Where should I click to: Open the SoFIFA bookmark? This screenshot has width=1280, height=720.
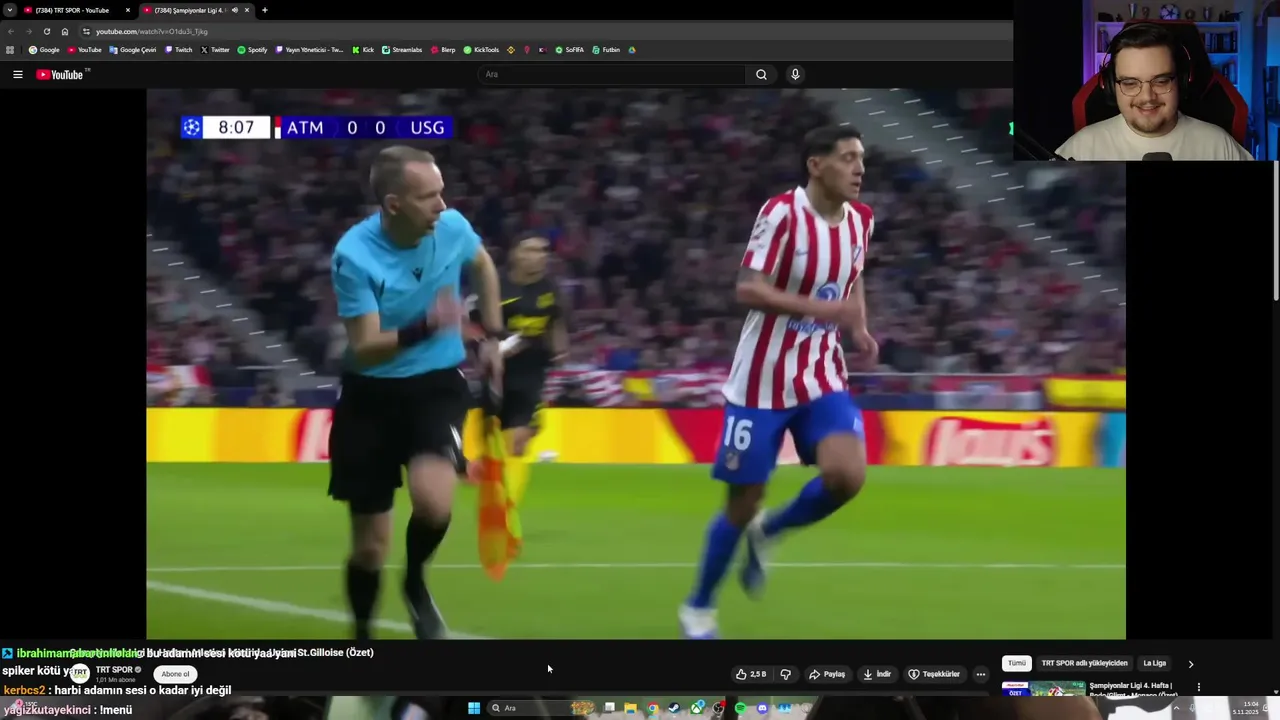(570, 49)
